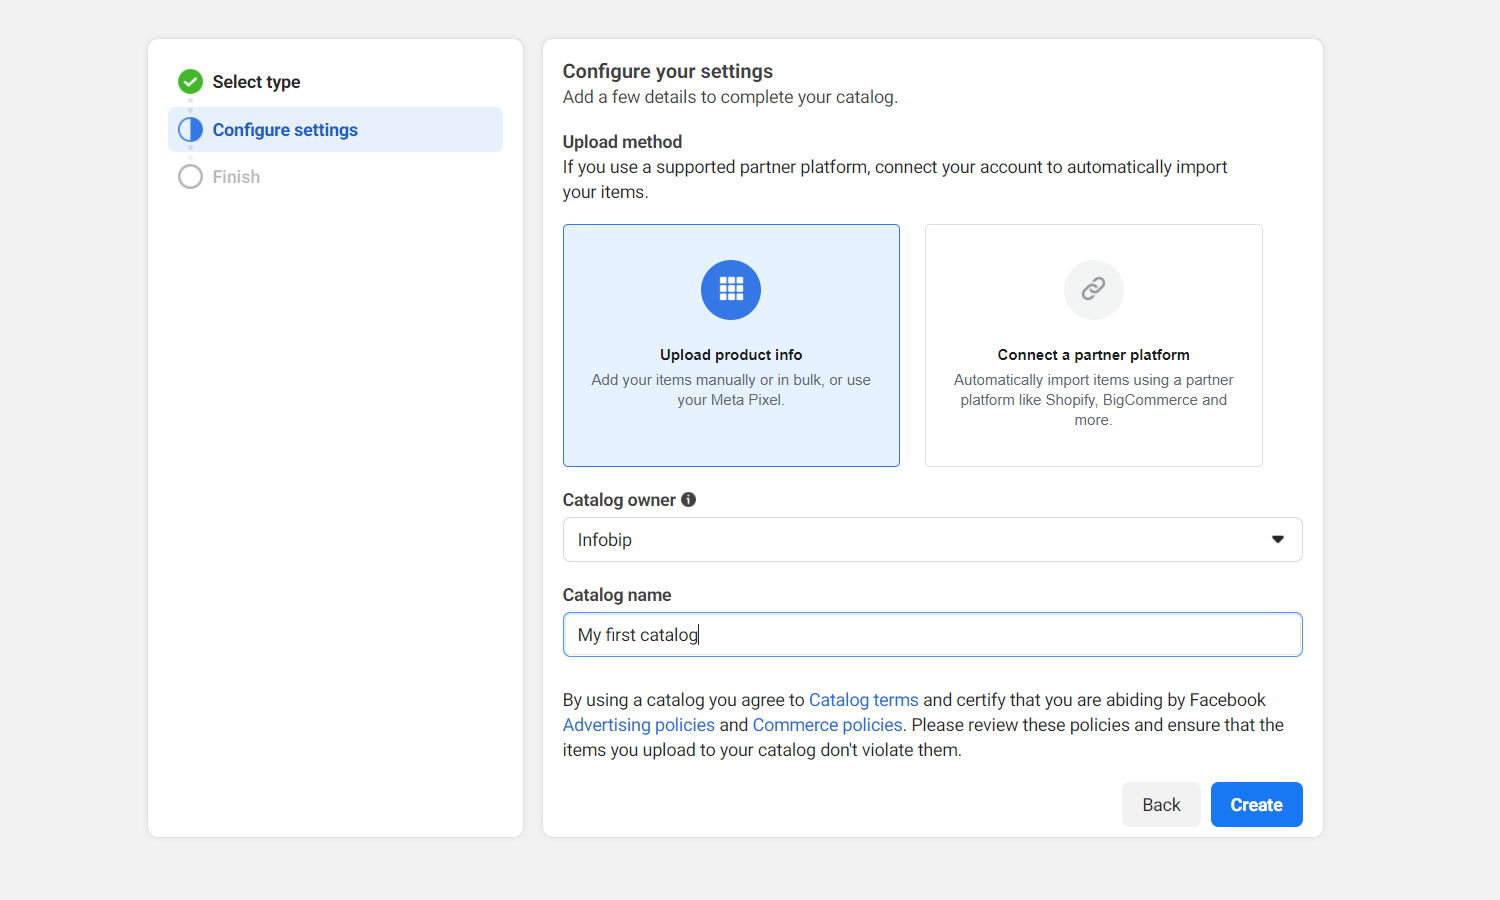The height and width of the screenshot is (900, 1500).
Task: Open the Configure settings step
Action: (x=285, y=130)
